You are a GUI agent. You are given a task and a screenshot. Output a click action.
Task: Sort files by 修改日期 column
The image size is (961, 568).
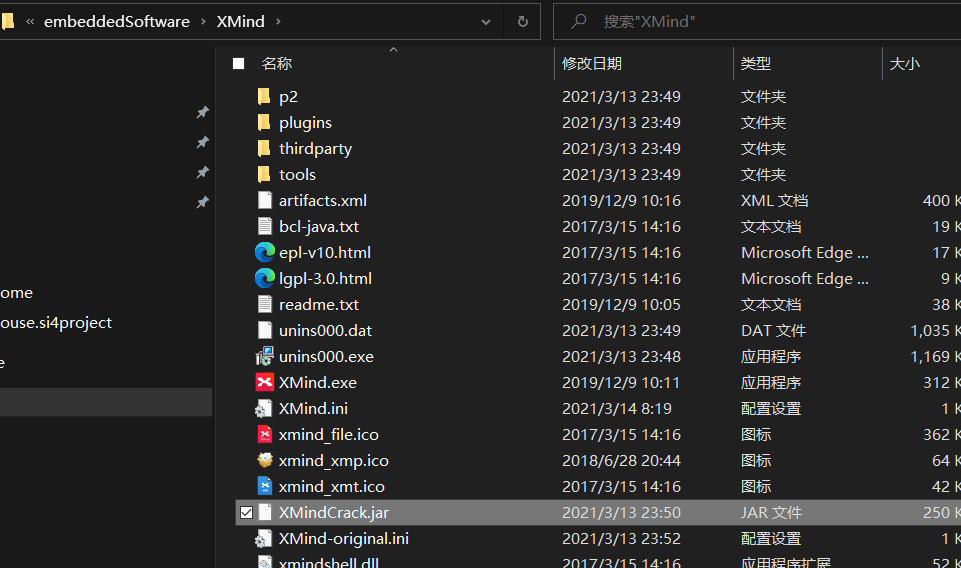pos(591,64)
